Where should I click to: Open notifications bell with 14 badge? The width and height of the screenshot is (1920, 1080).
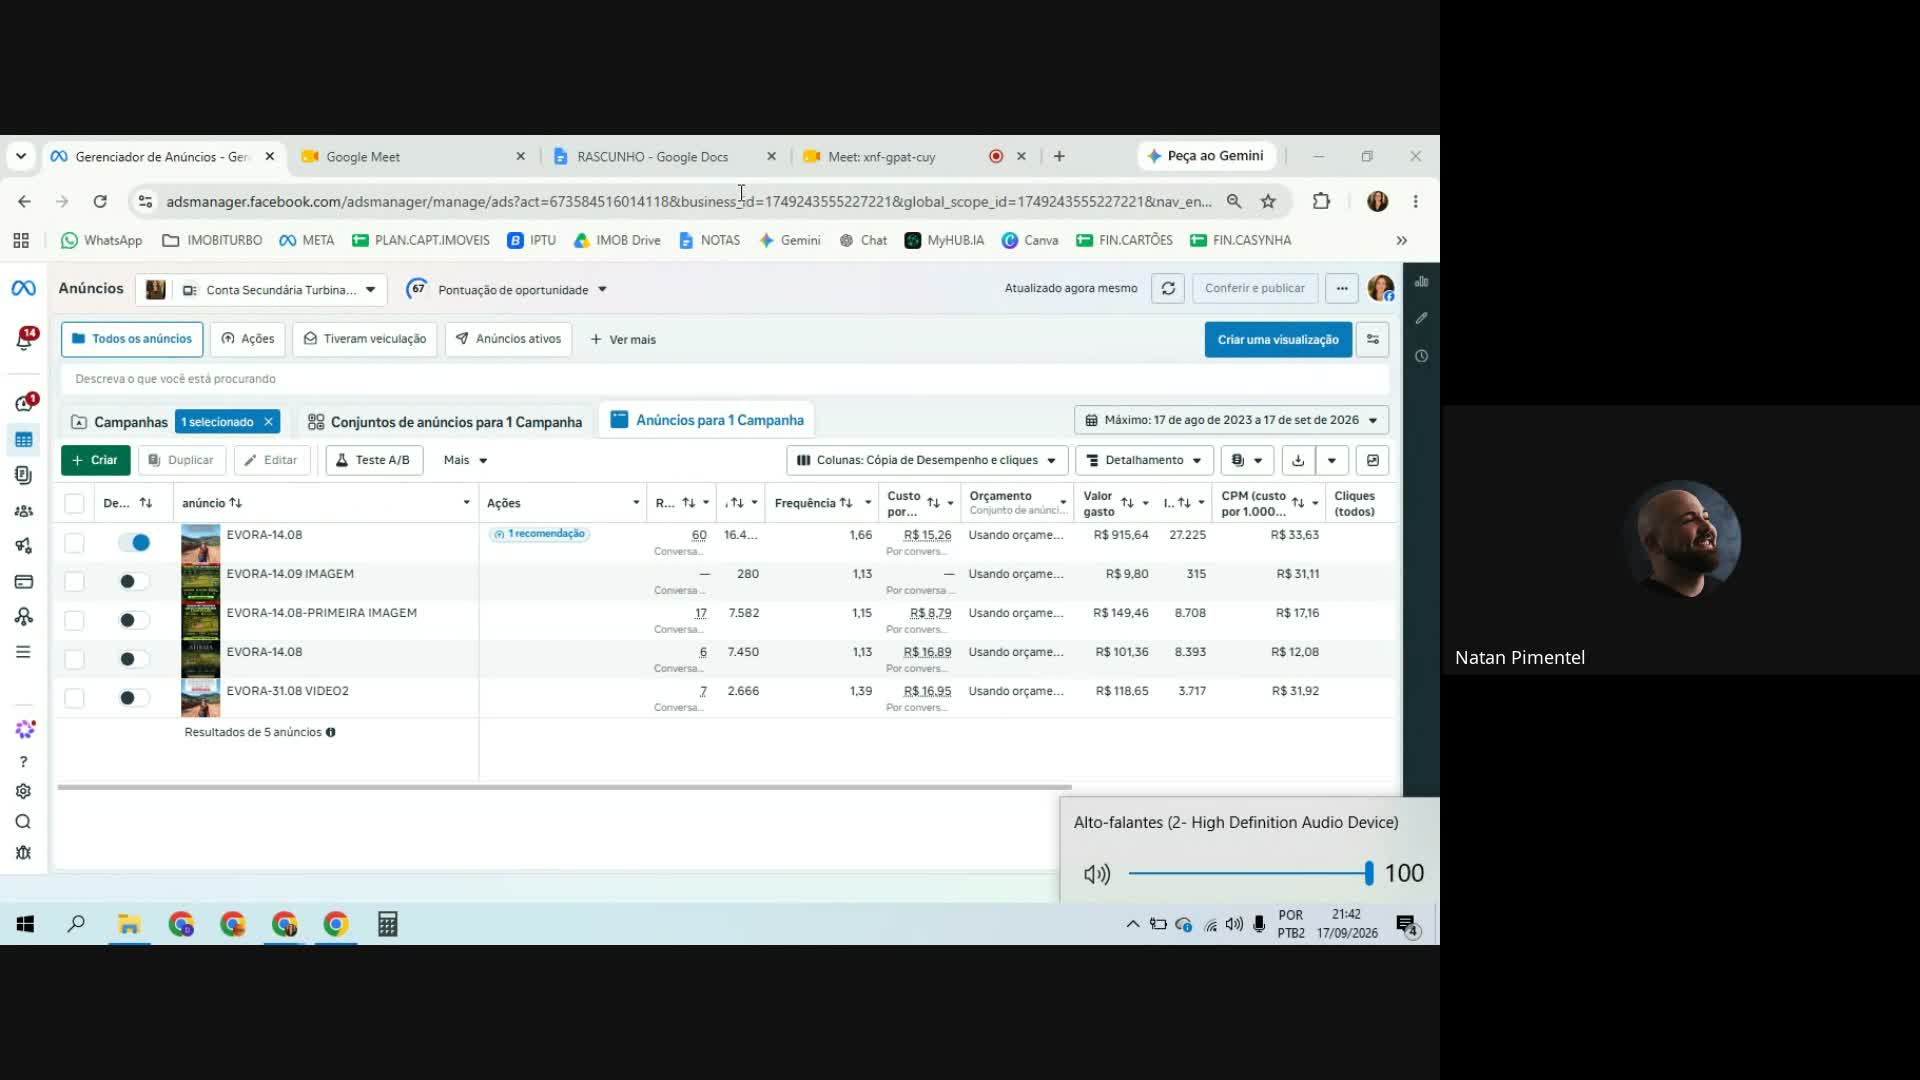pyautogui.click(x=24, y=340)
